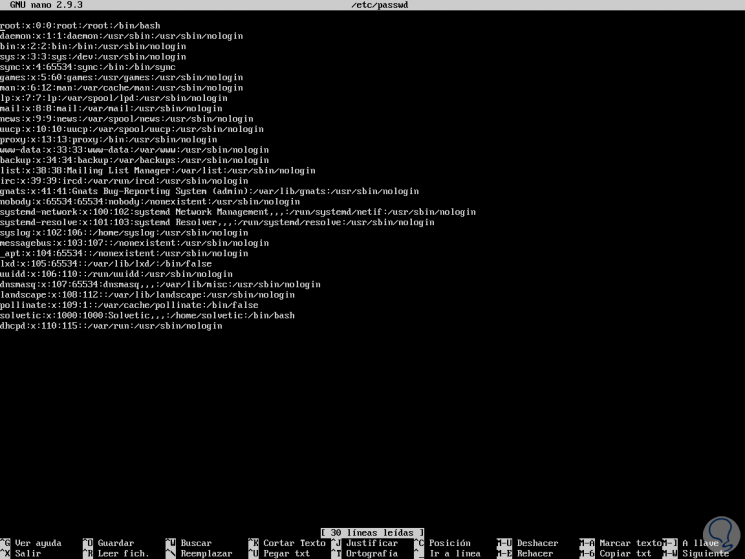Click the 'Rehacer' shortcut label
Screen dimensions: 745x559
coord(535,553)
